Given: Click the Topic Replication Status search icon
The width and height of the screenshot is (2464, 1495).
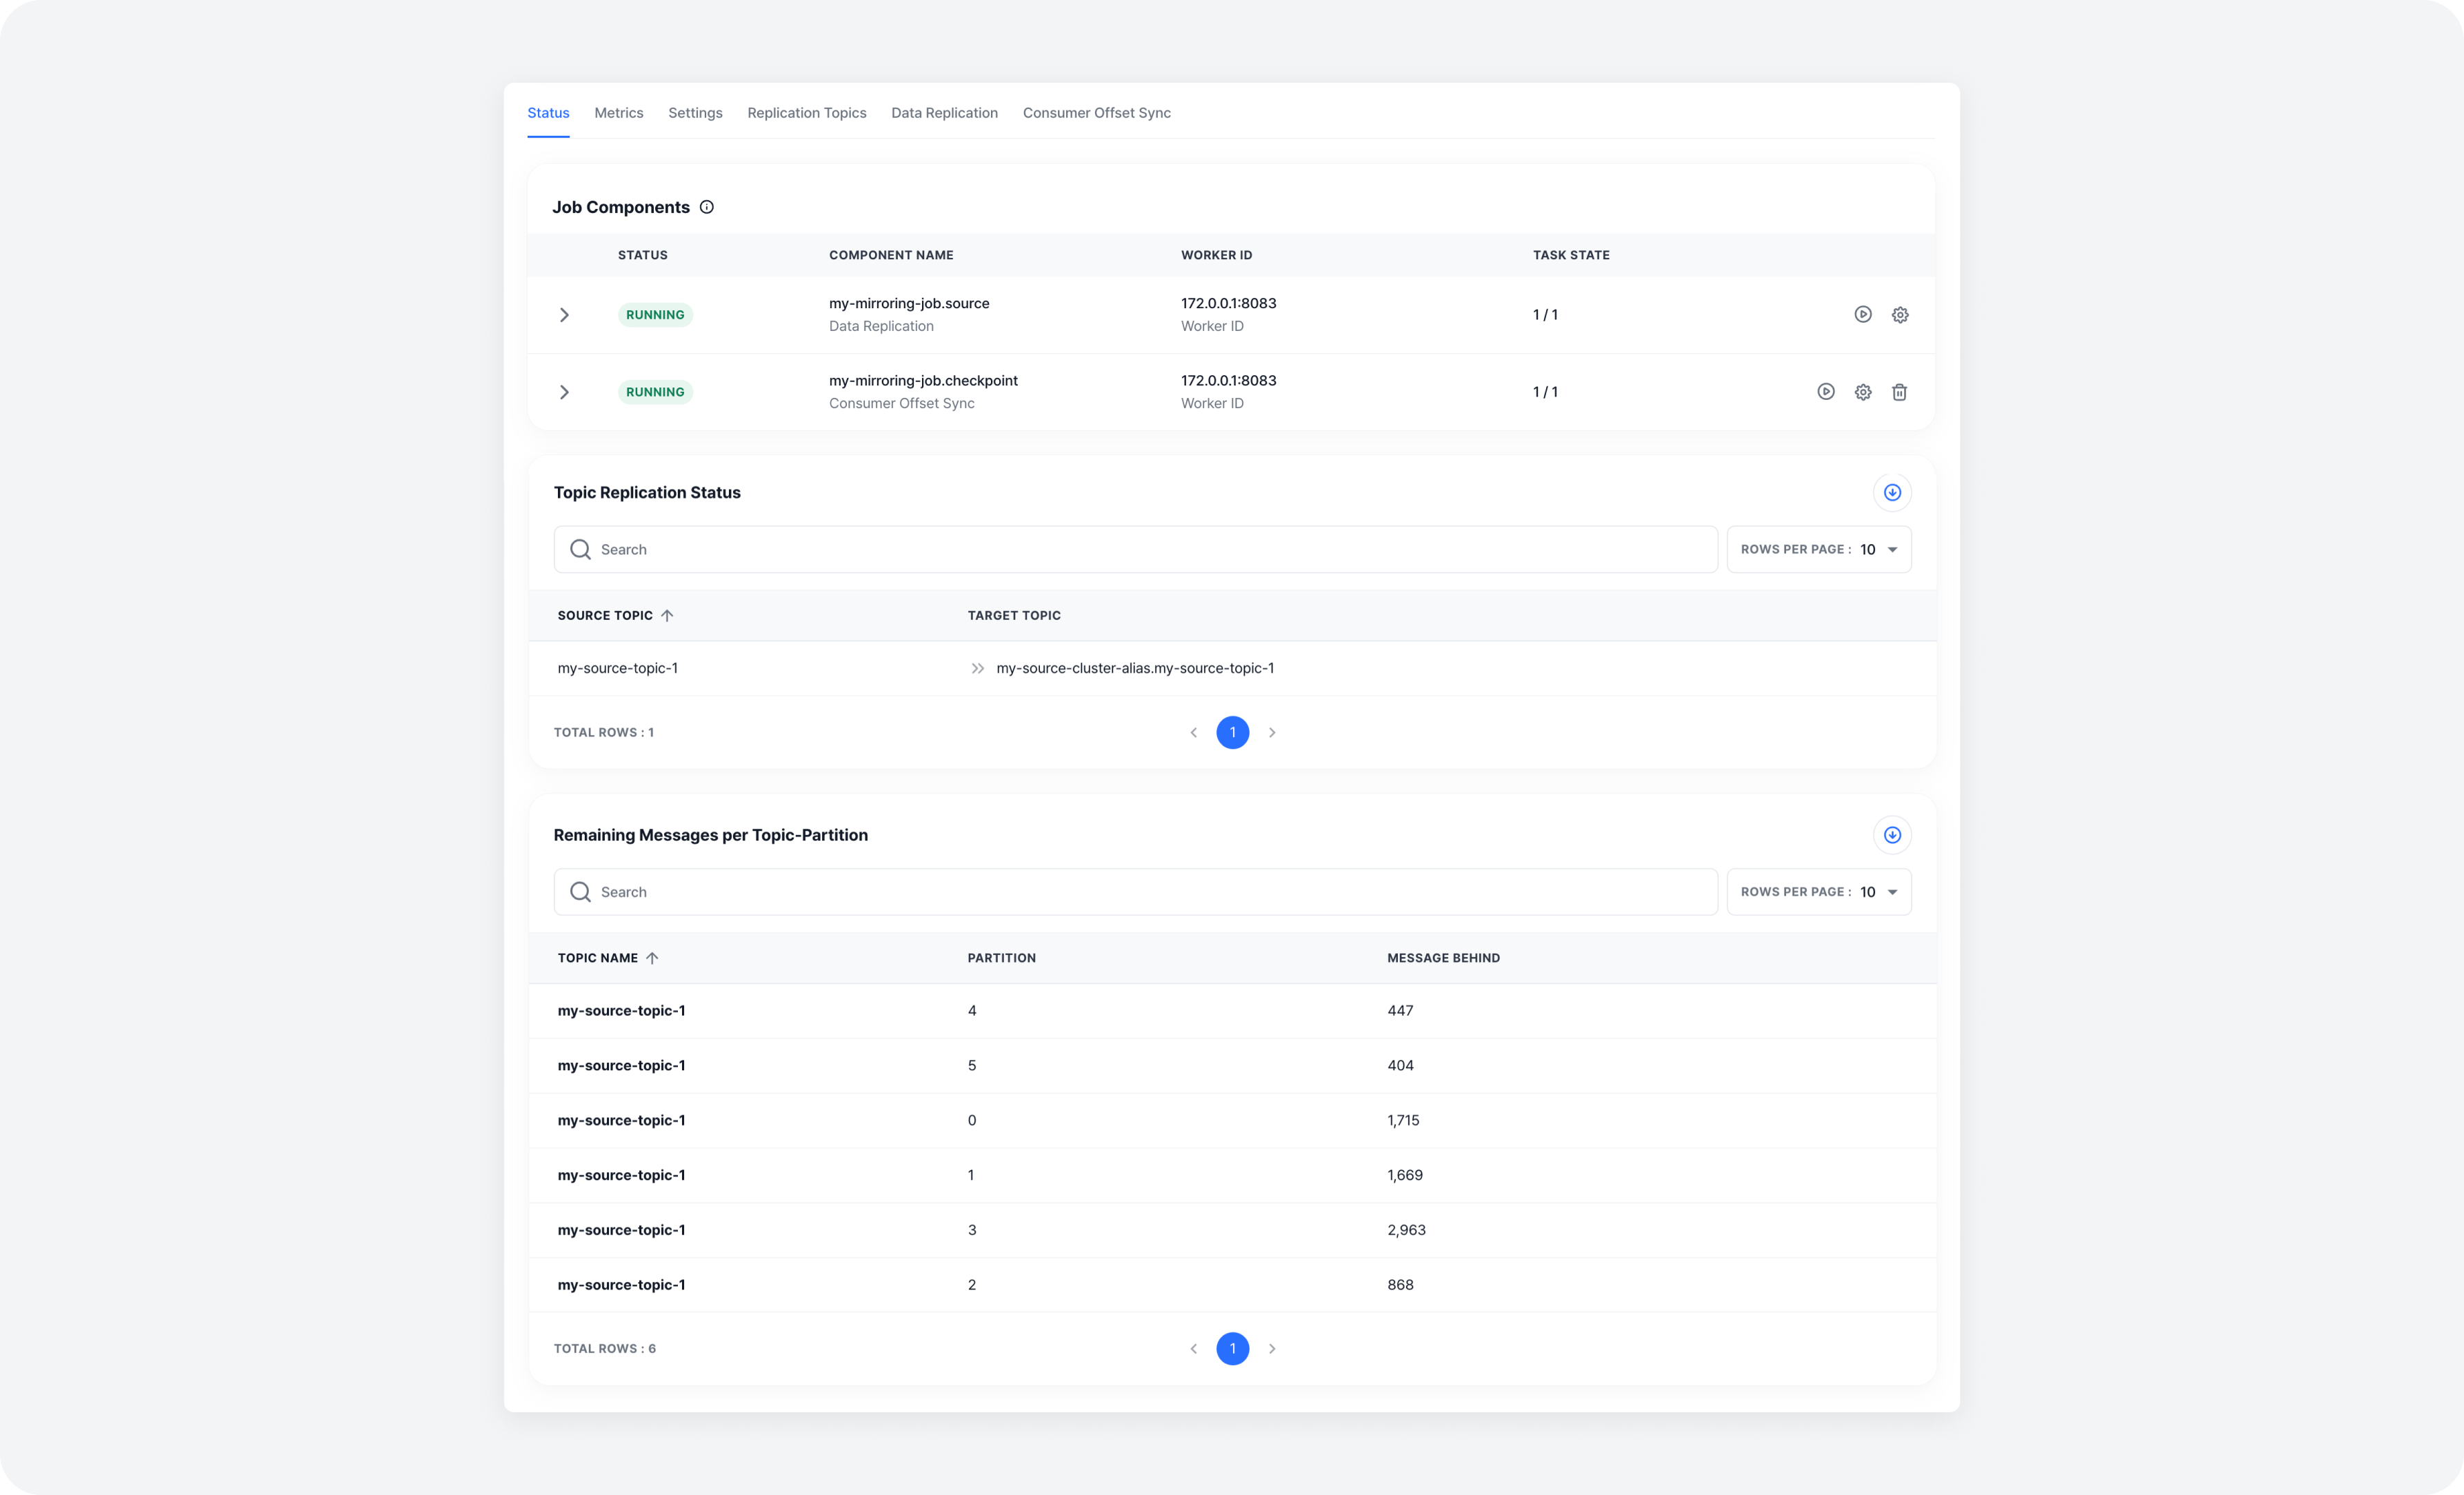Looking at the screenshot, I should (580, 549).
